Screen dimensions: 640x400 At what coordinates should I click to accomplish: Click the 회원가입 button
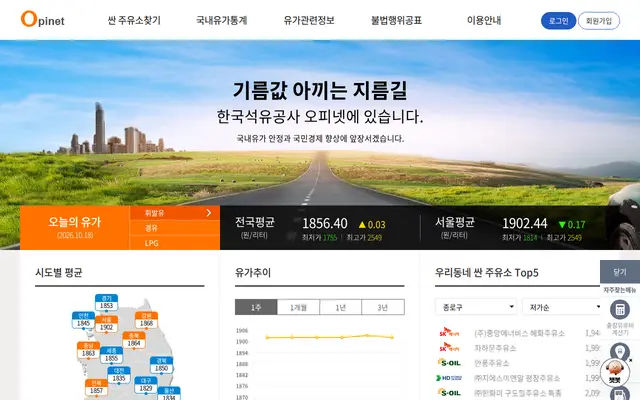point(599,21)
